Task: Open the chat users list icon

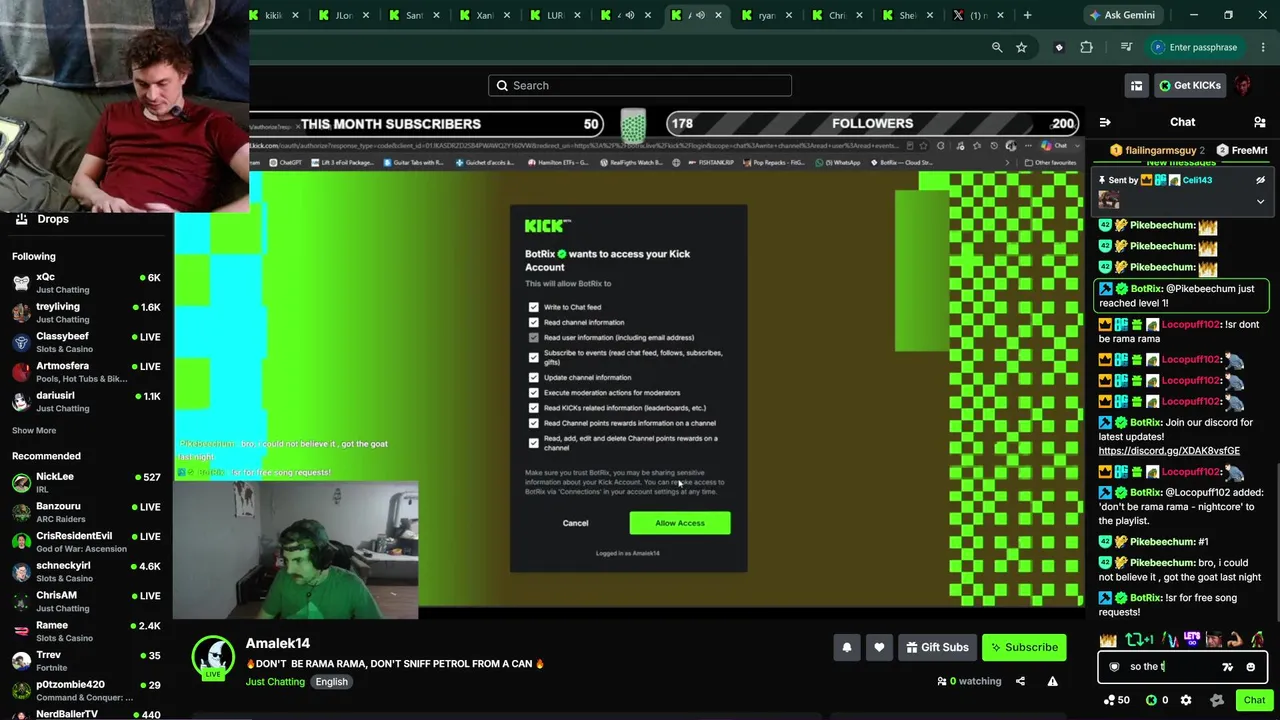Action: (x=1260, y=122)
